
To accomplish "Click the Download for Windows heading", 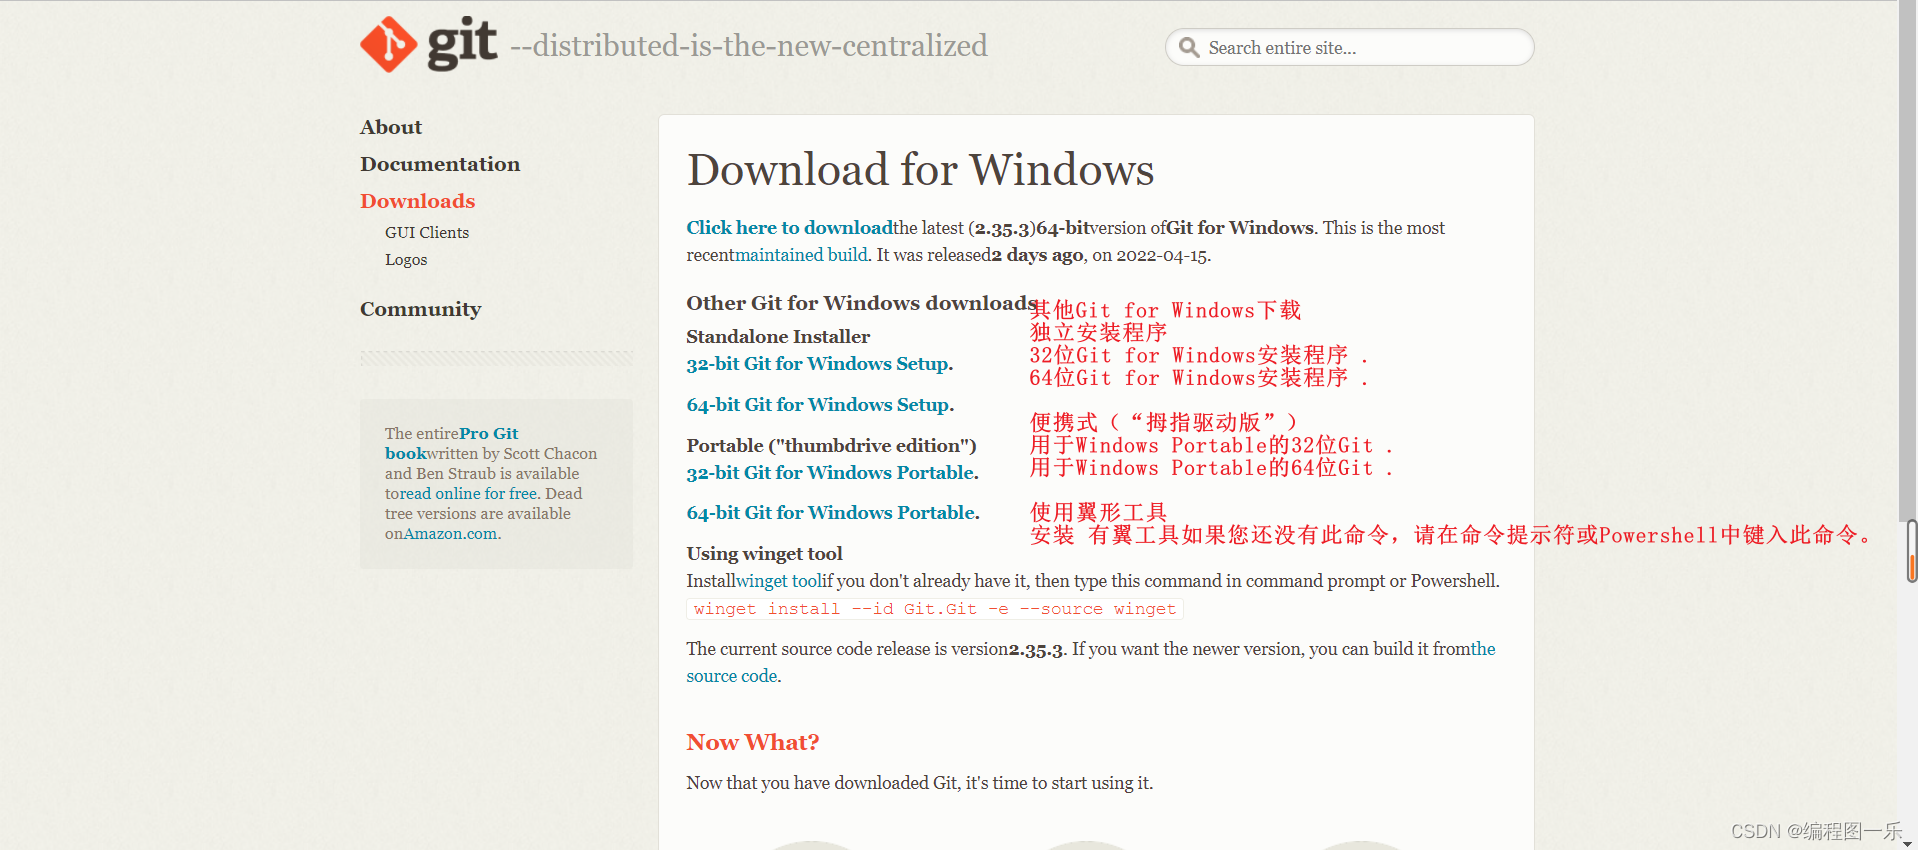I will (920, 169).
